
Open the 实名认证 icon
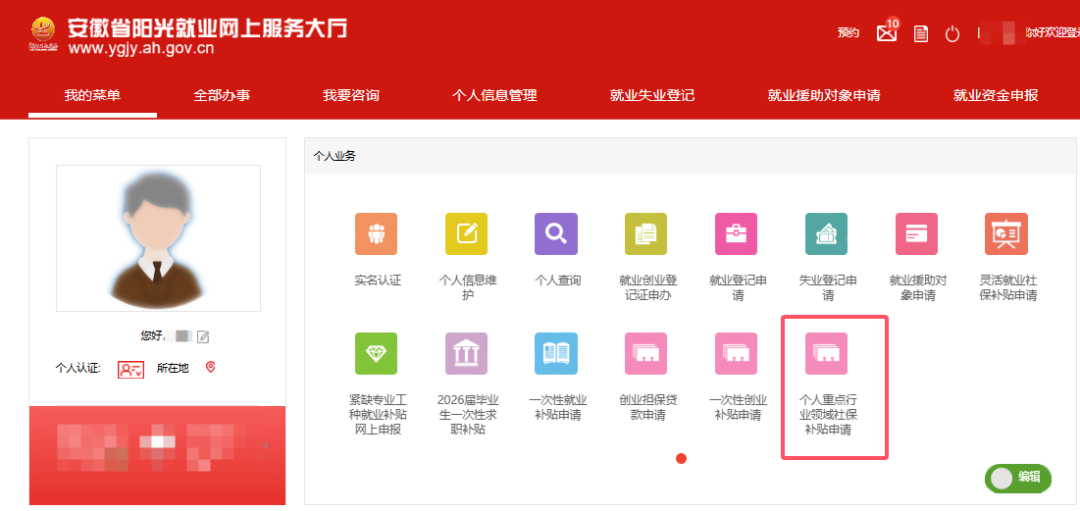point(376,234)
